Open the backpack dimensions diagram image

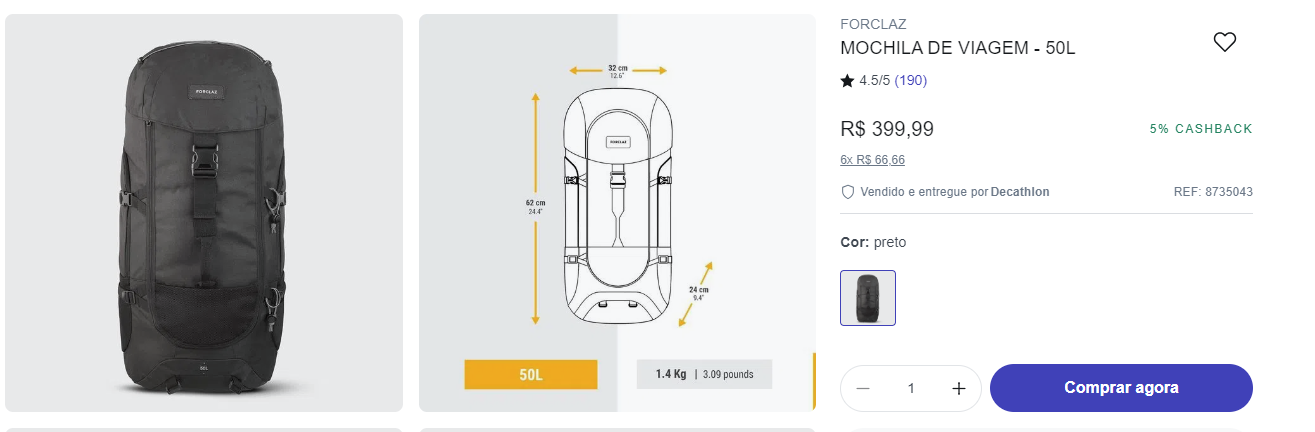point(617,213)
